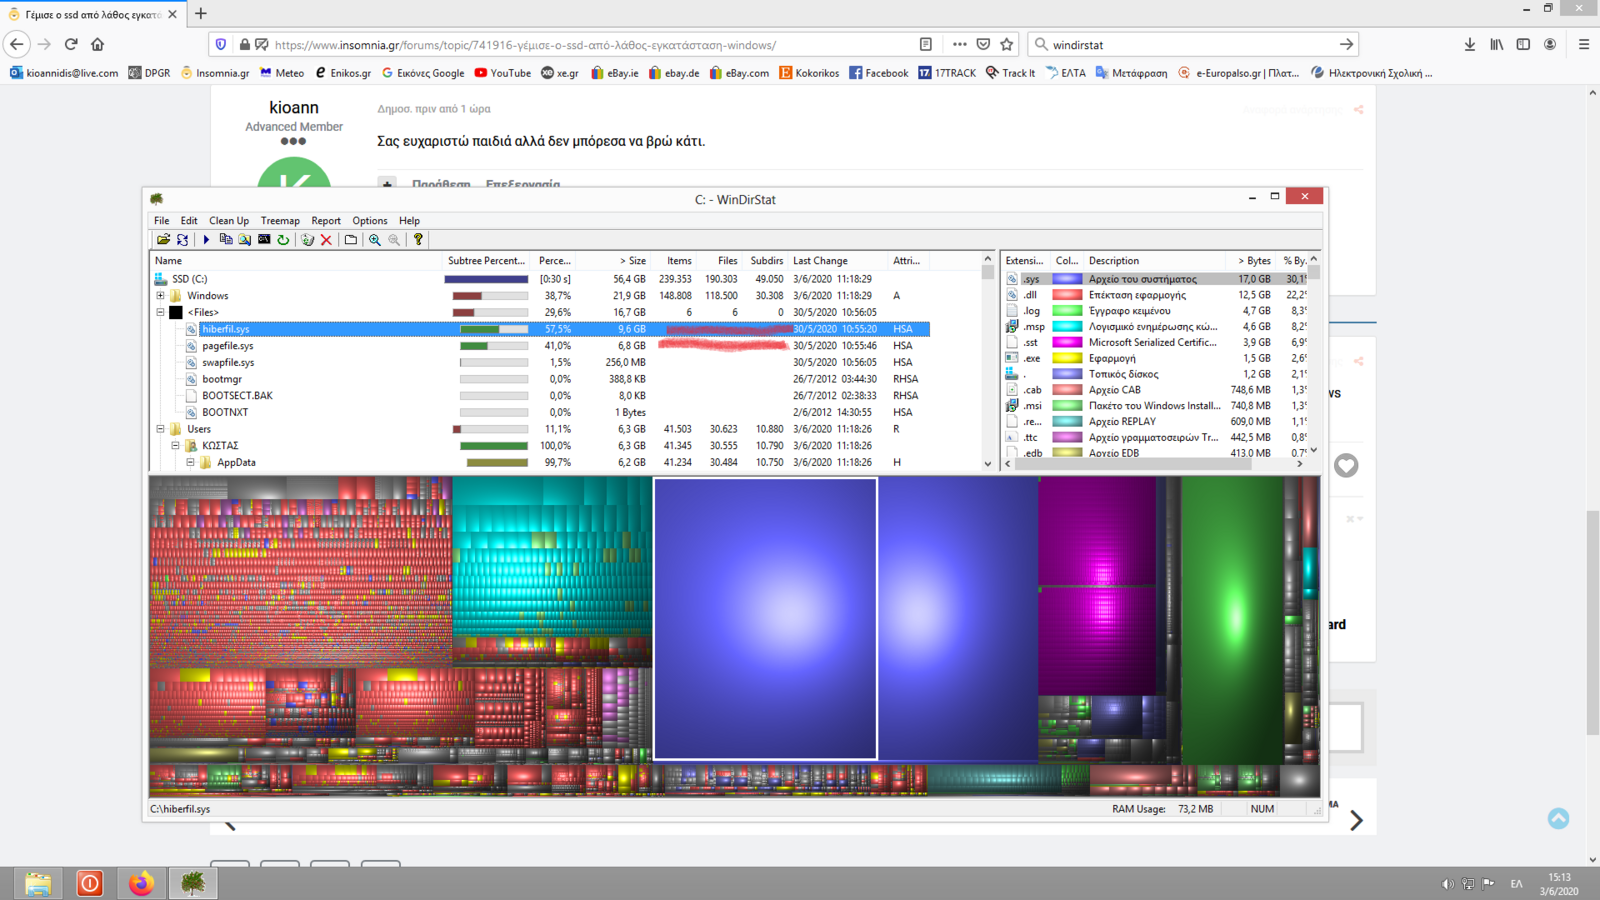Click the Copy Path toolbar icon
Image resolution: width=1600 pixels, height=900 pixels.
226,240
